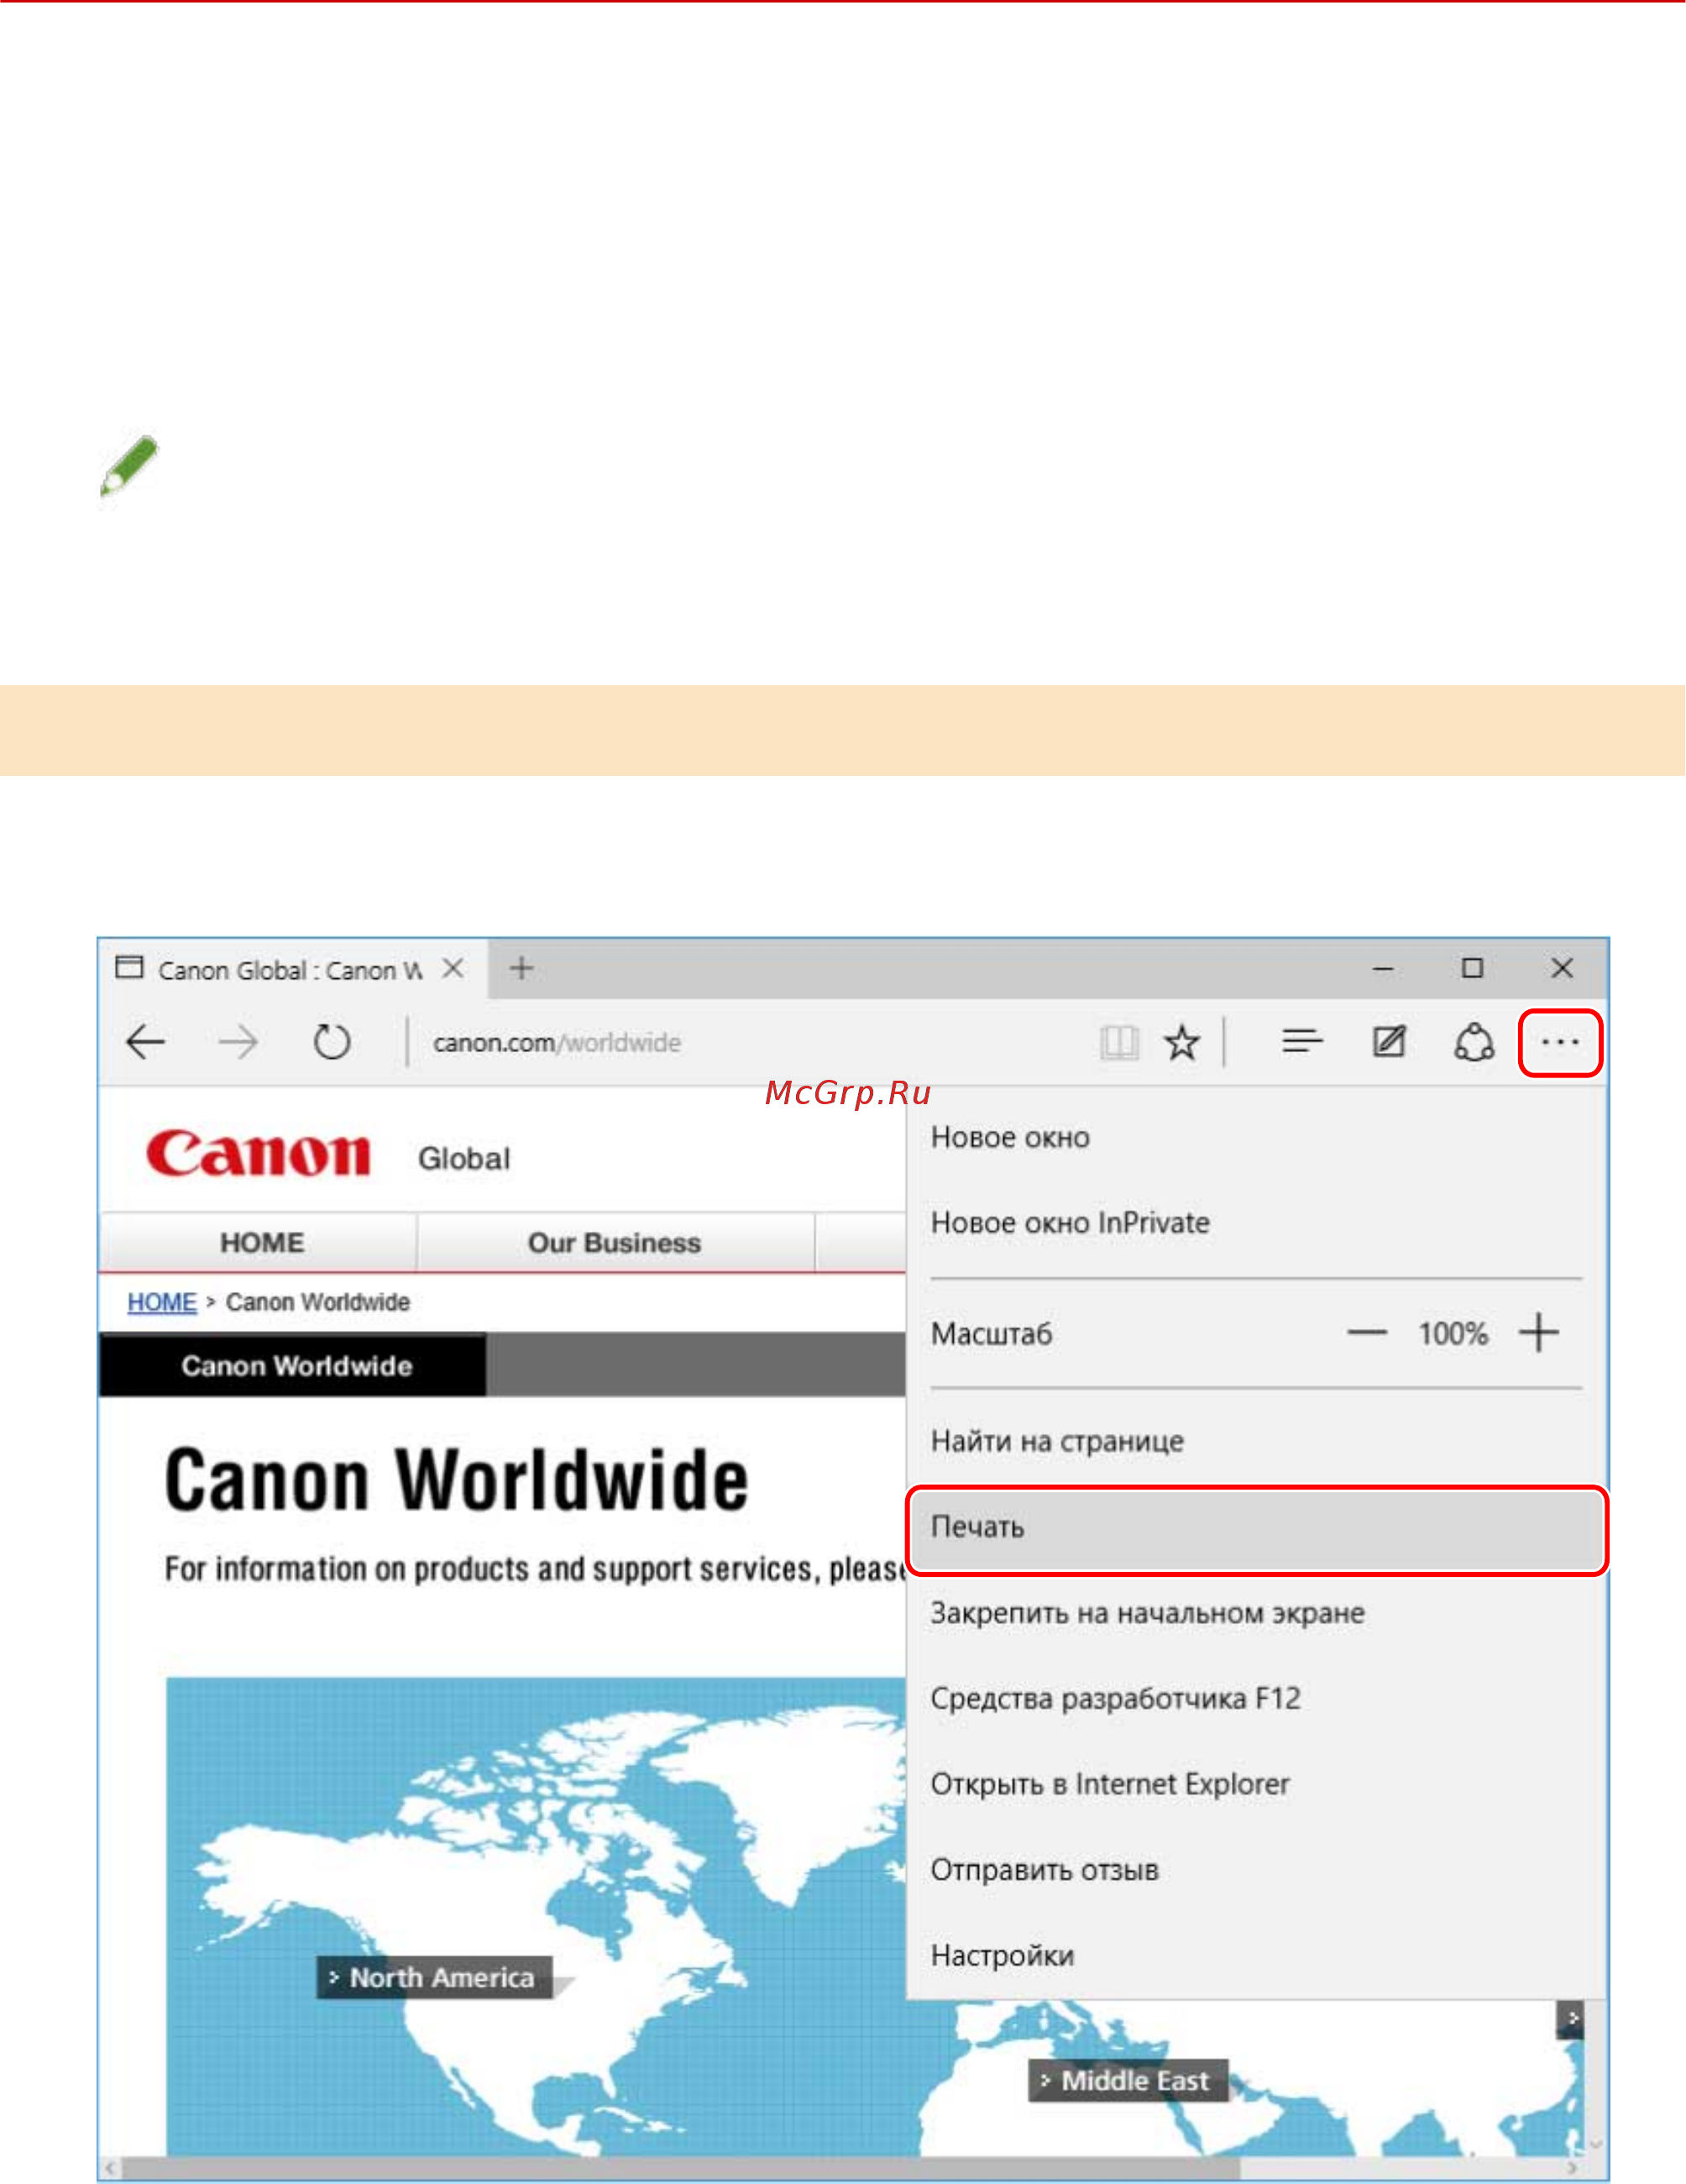
Task: Decrease zoom with minus button
Action: coord(1367,1333)
